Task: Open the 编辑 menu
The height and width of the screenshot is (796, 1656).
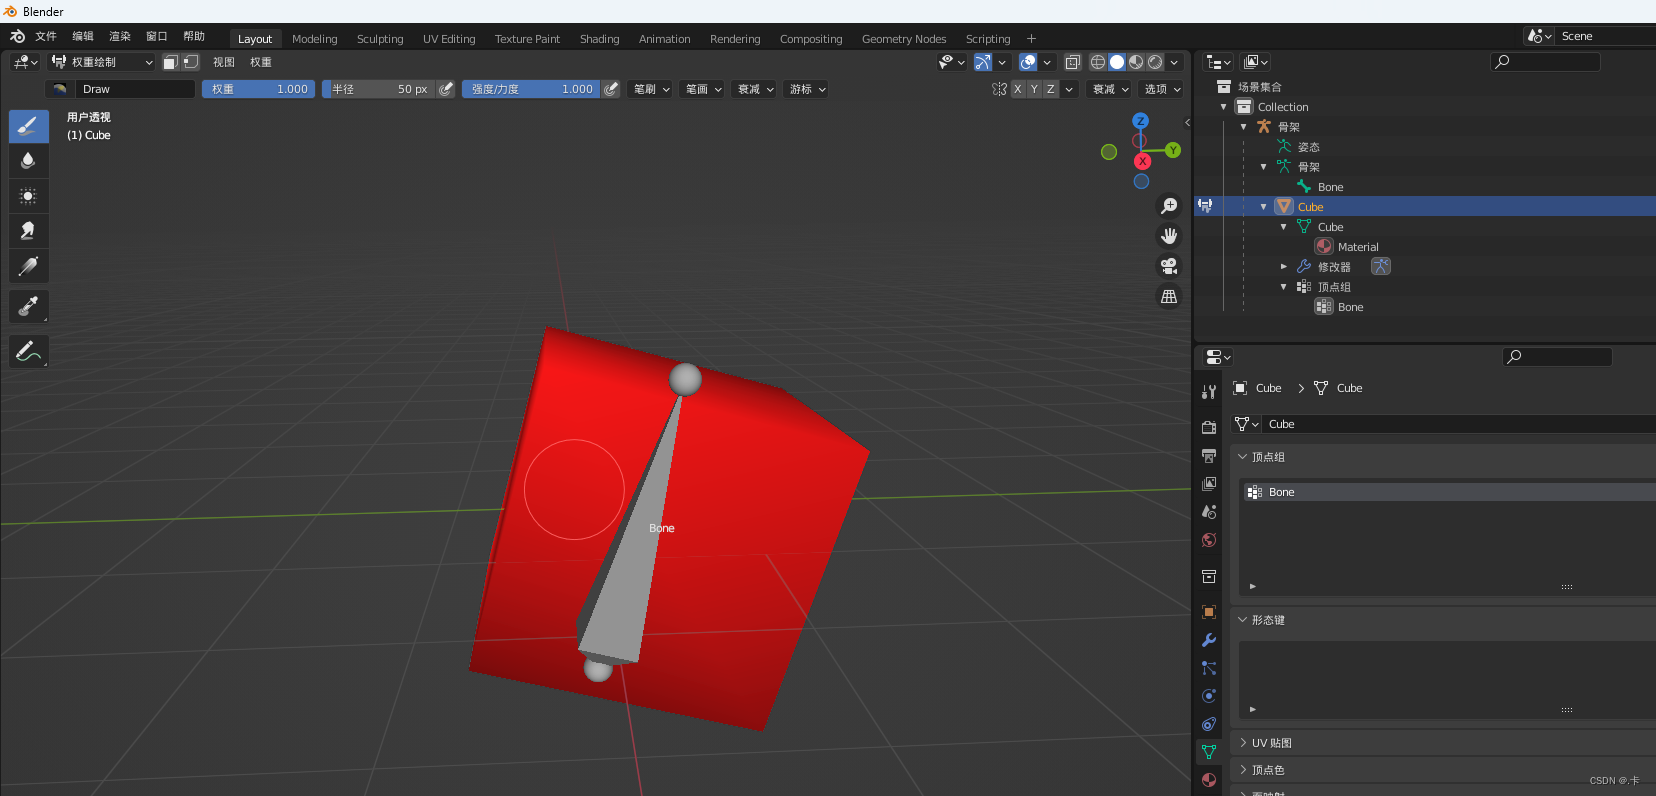Action: coord(83,36)
